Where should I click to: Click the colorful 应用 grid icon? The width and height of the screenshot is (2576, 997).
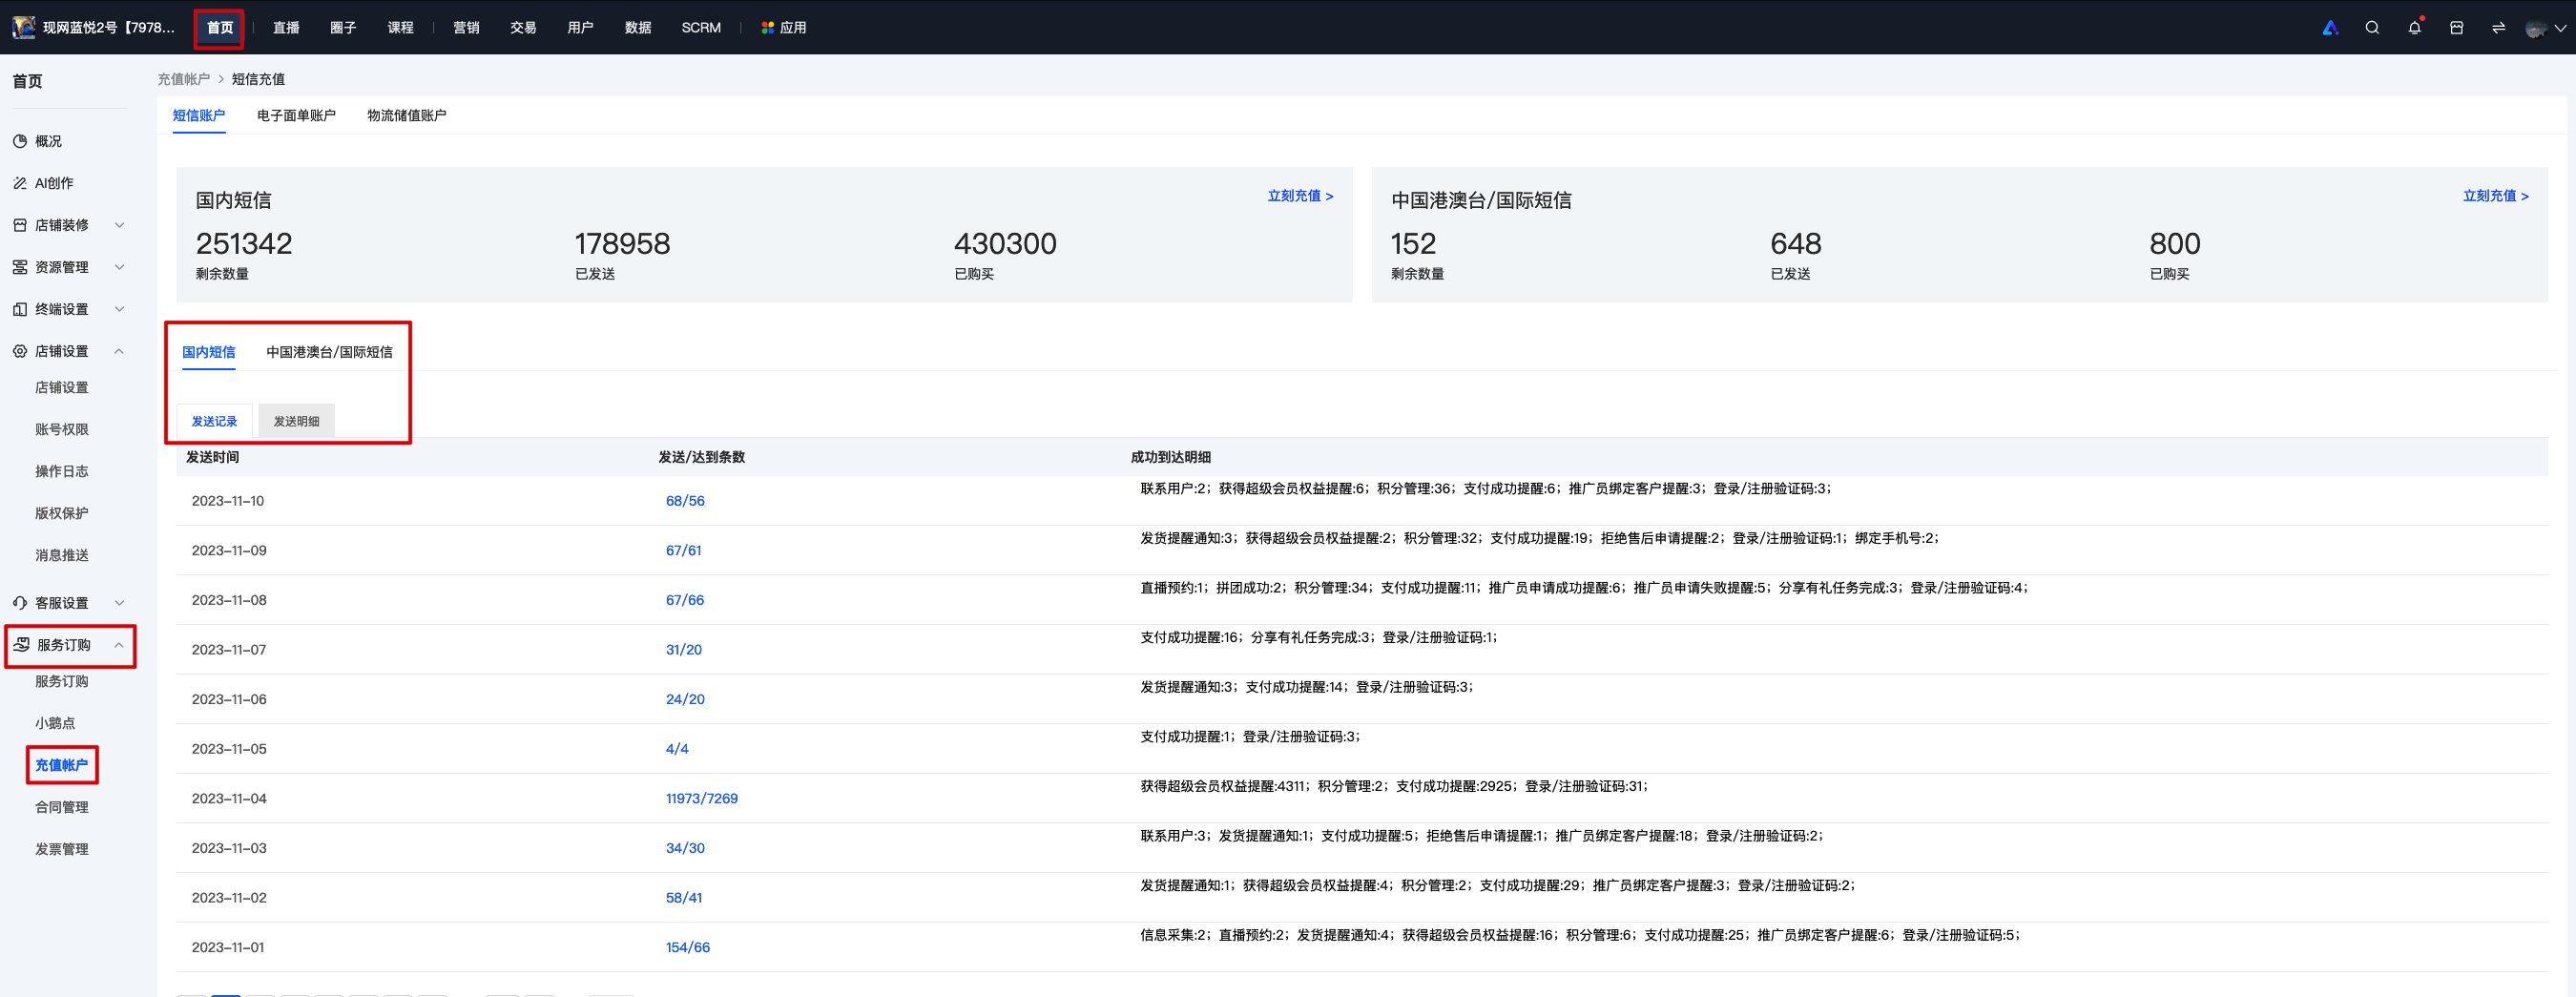point(767,28)
